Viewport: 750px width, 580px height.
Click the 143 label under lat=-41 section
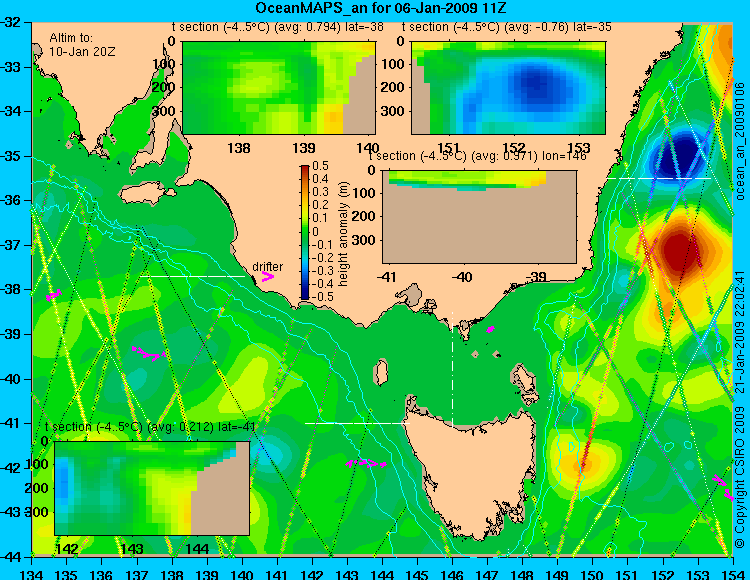pos(132,549)
